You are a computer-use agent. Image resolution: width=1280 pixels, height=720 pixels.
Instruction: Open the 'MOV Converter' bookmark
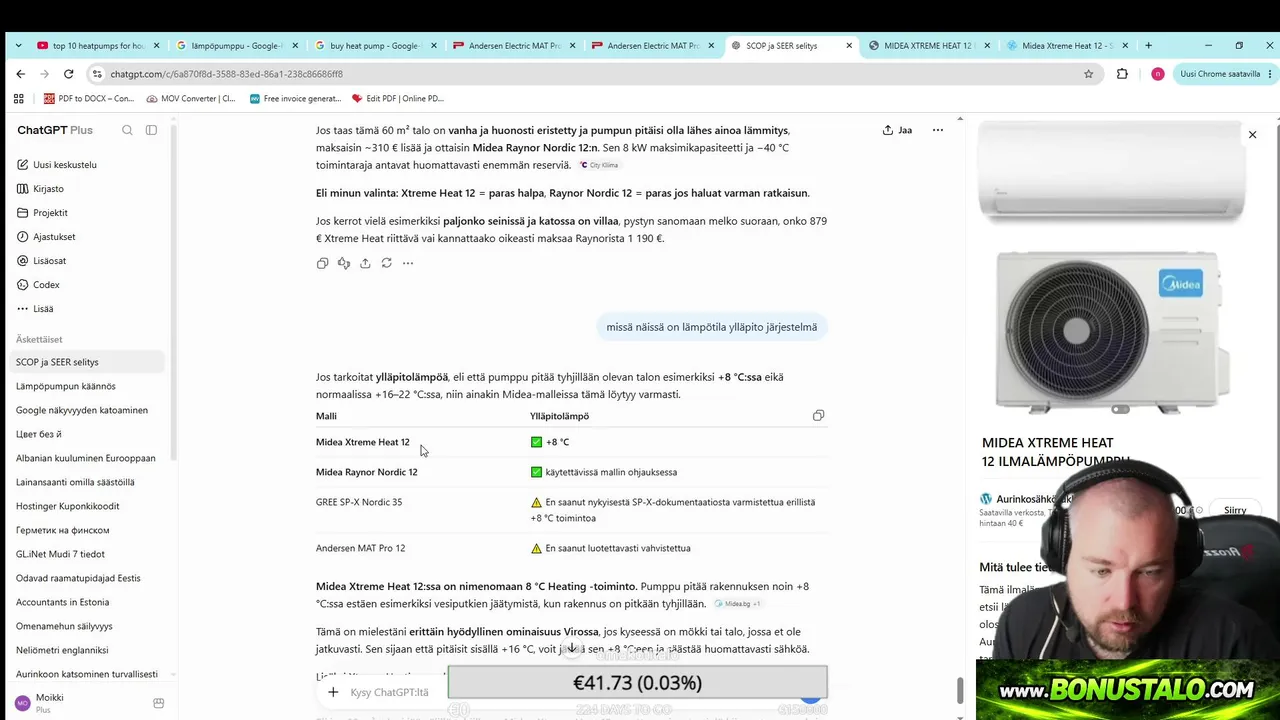click(191, 98)
